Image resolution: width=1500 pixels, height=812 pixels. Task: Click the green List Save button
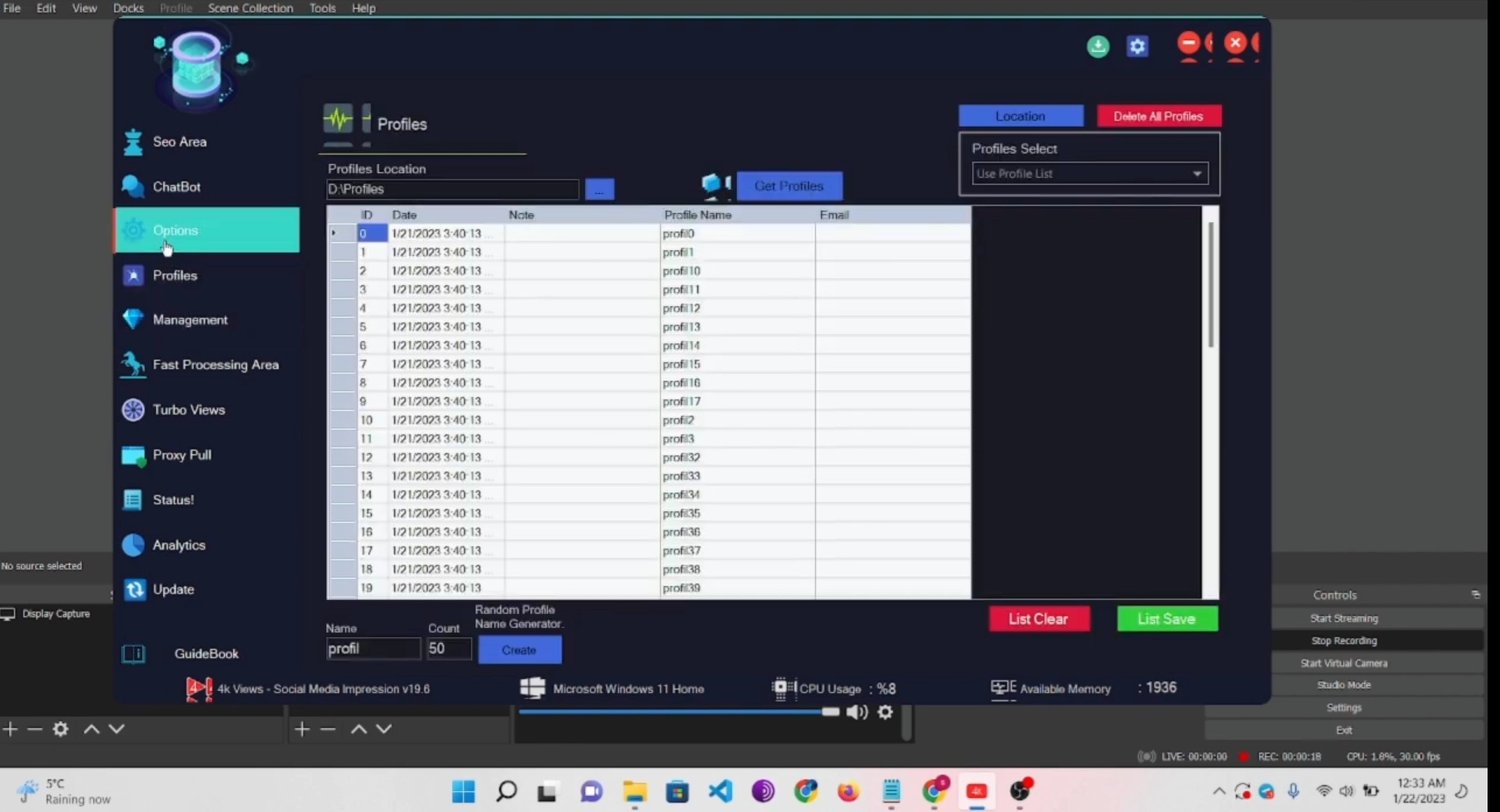pyautogui.click(x=1167, y=619)
